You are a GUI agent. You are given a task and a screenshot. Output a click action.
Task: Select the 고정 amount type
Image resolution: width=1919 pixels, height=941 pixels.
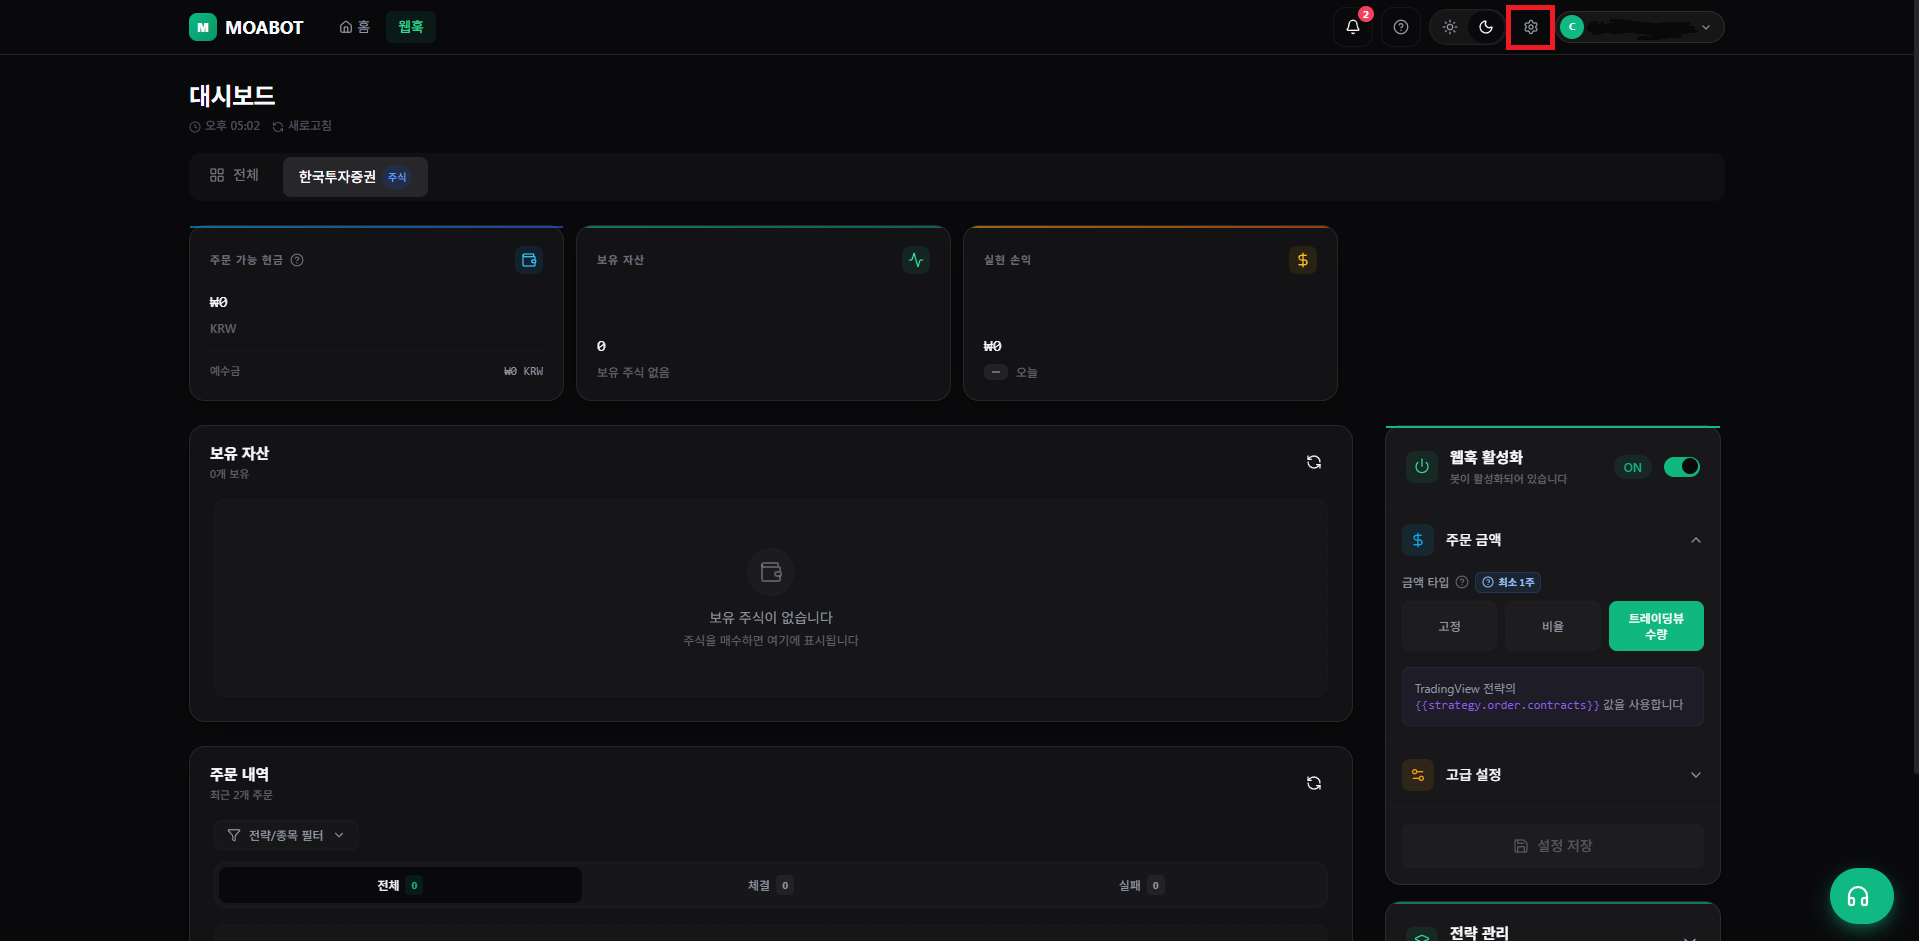tap(1450, 626)
